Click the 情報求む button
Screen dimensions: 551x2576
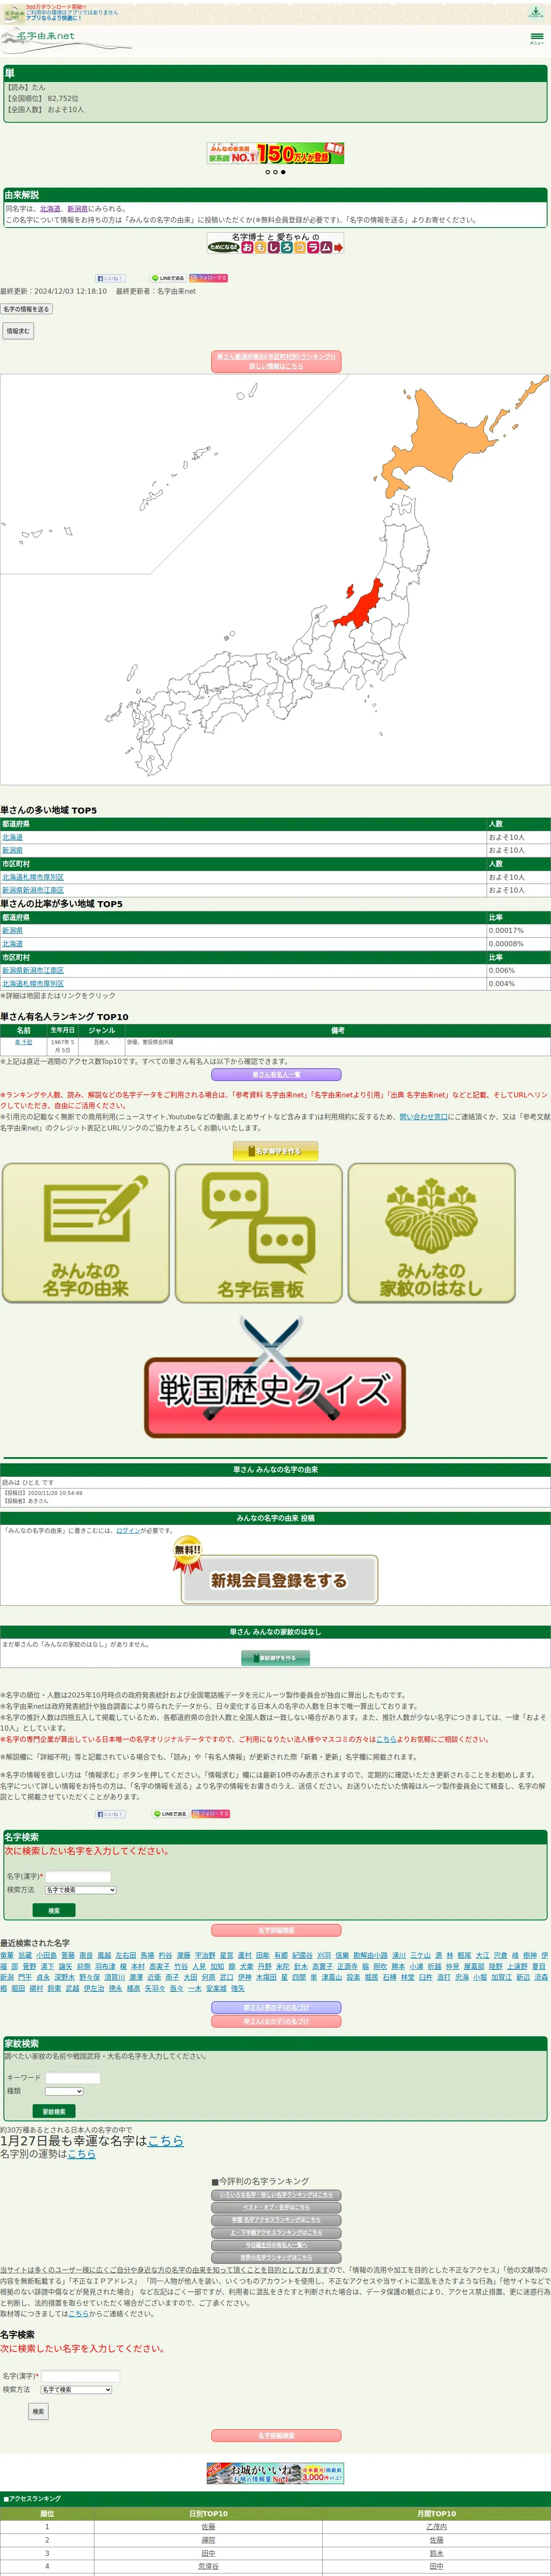click(x=18, y=331)
